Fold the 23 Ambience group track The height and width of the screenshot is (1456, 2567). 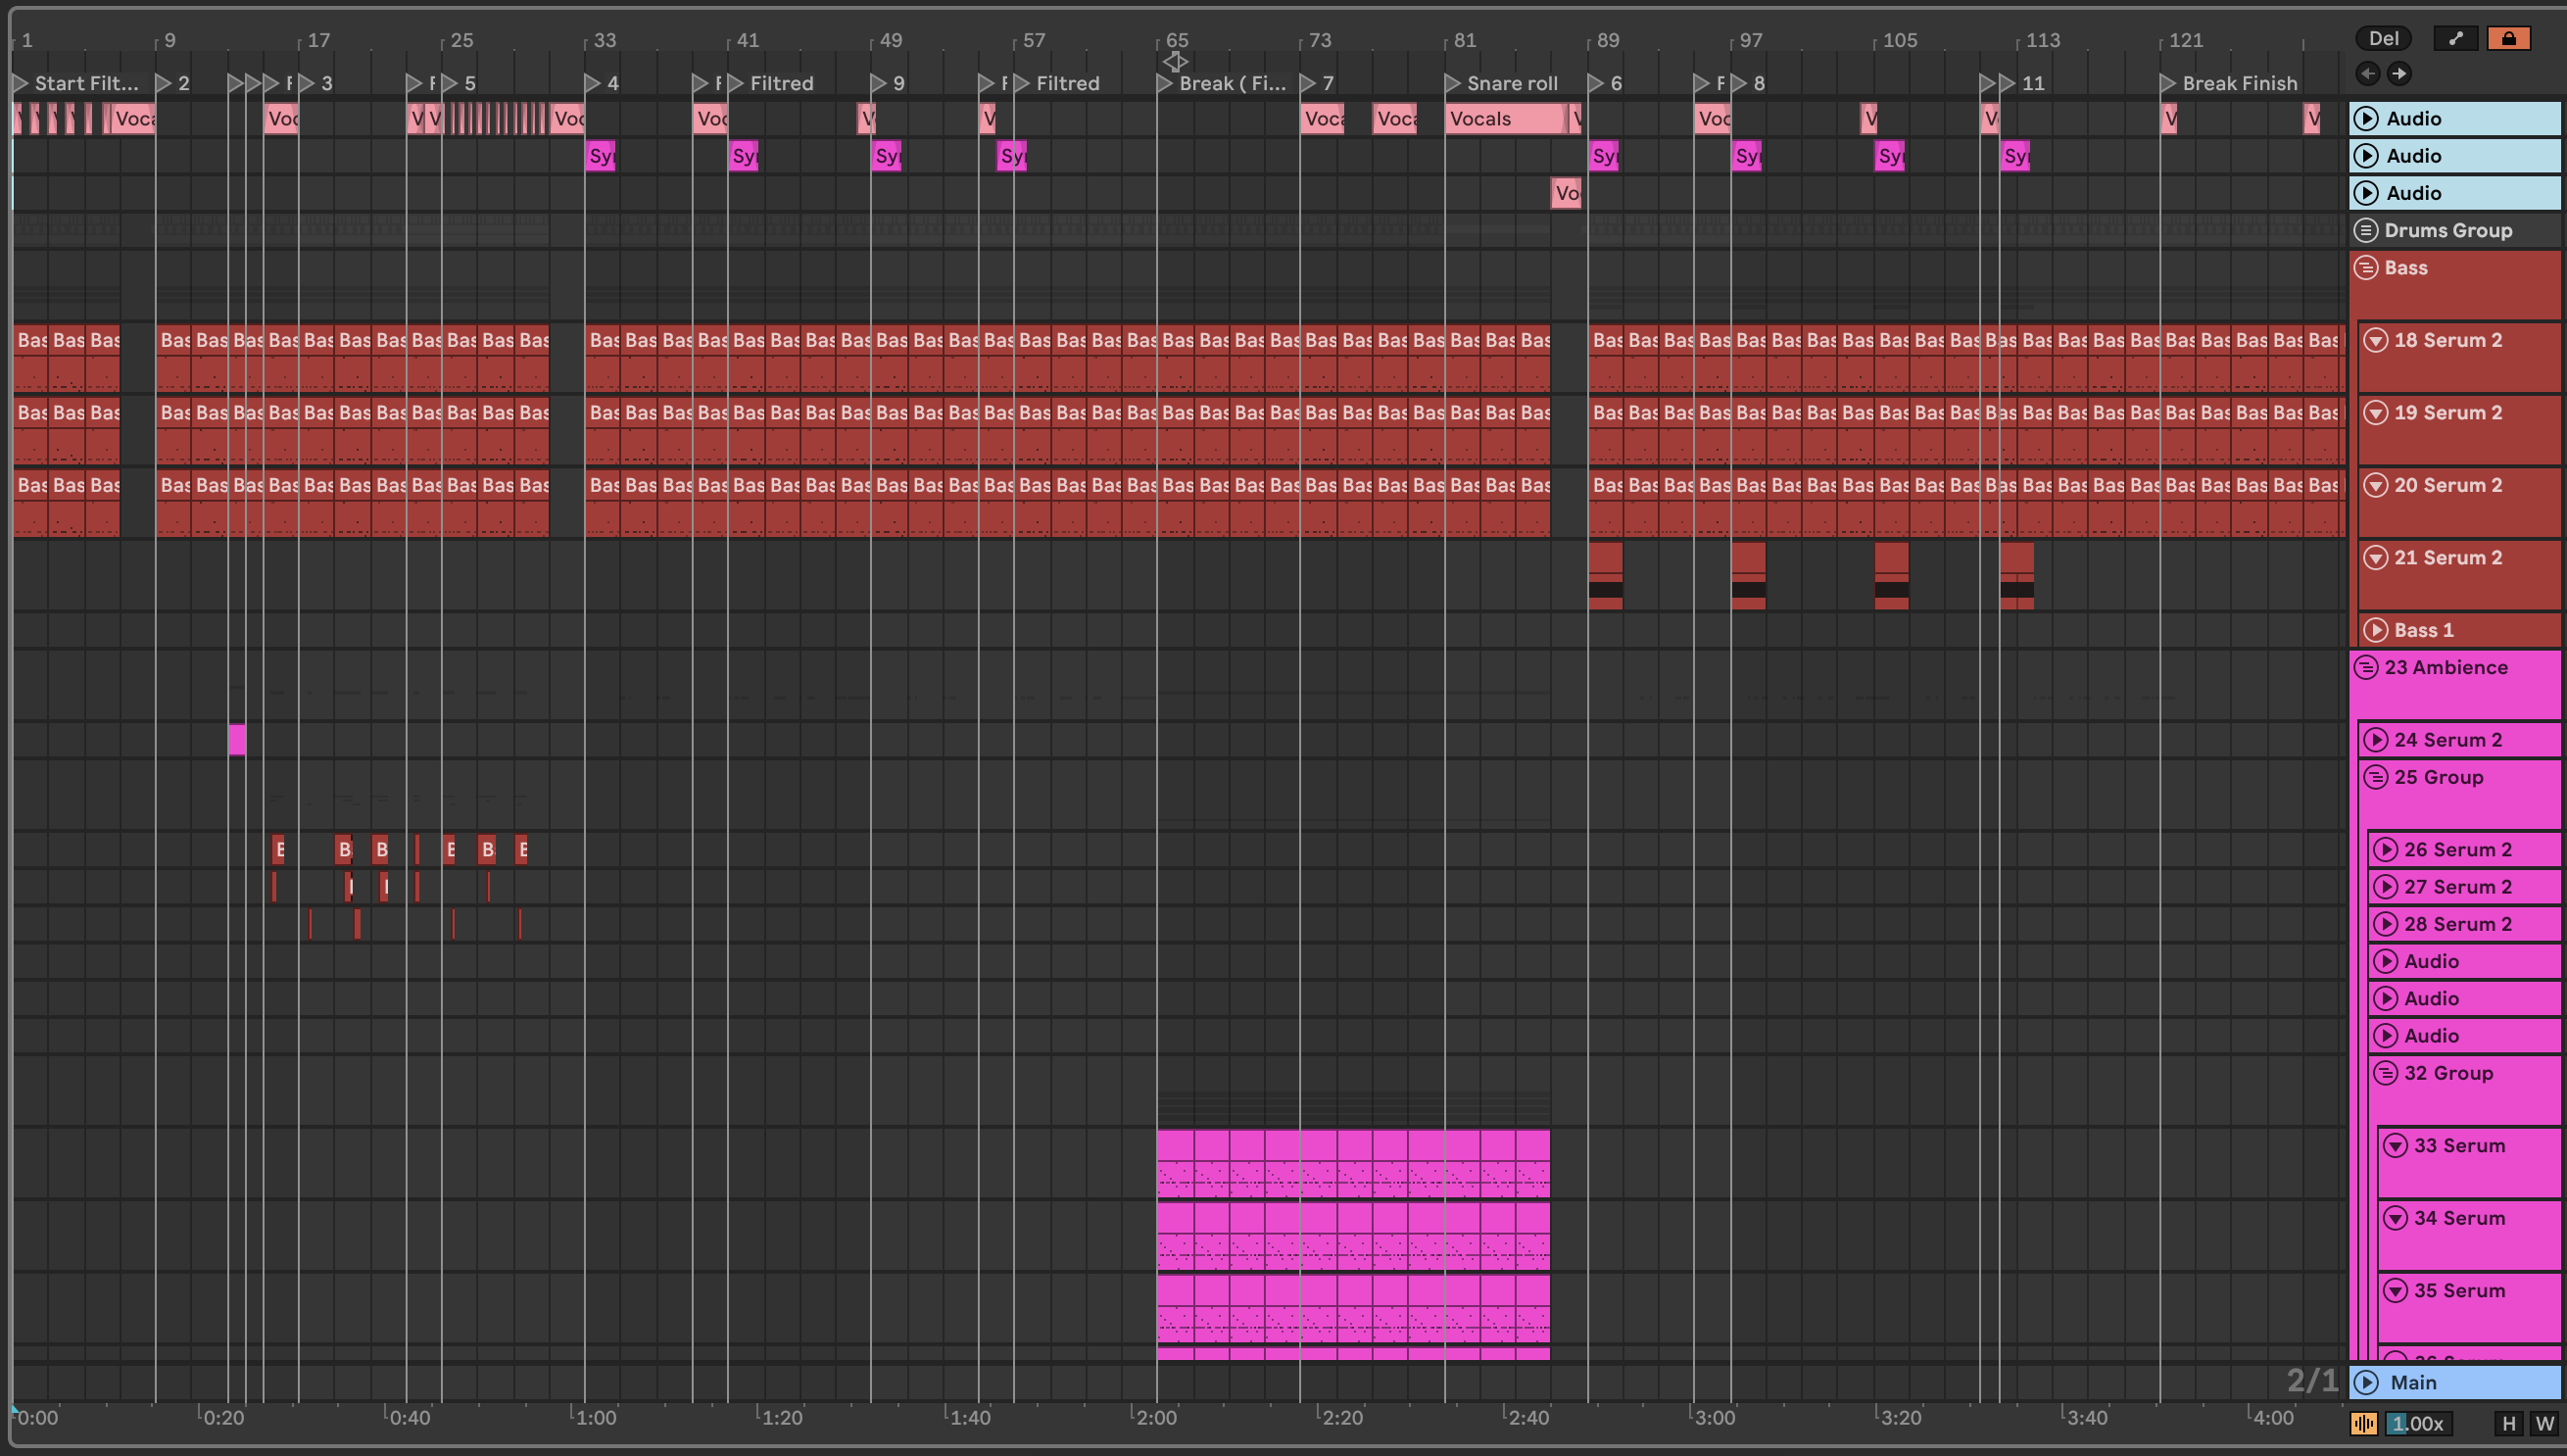2366,667
